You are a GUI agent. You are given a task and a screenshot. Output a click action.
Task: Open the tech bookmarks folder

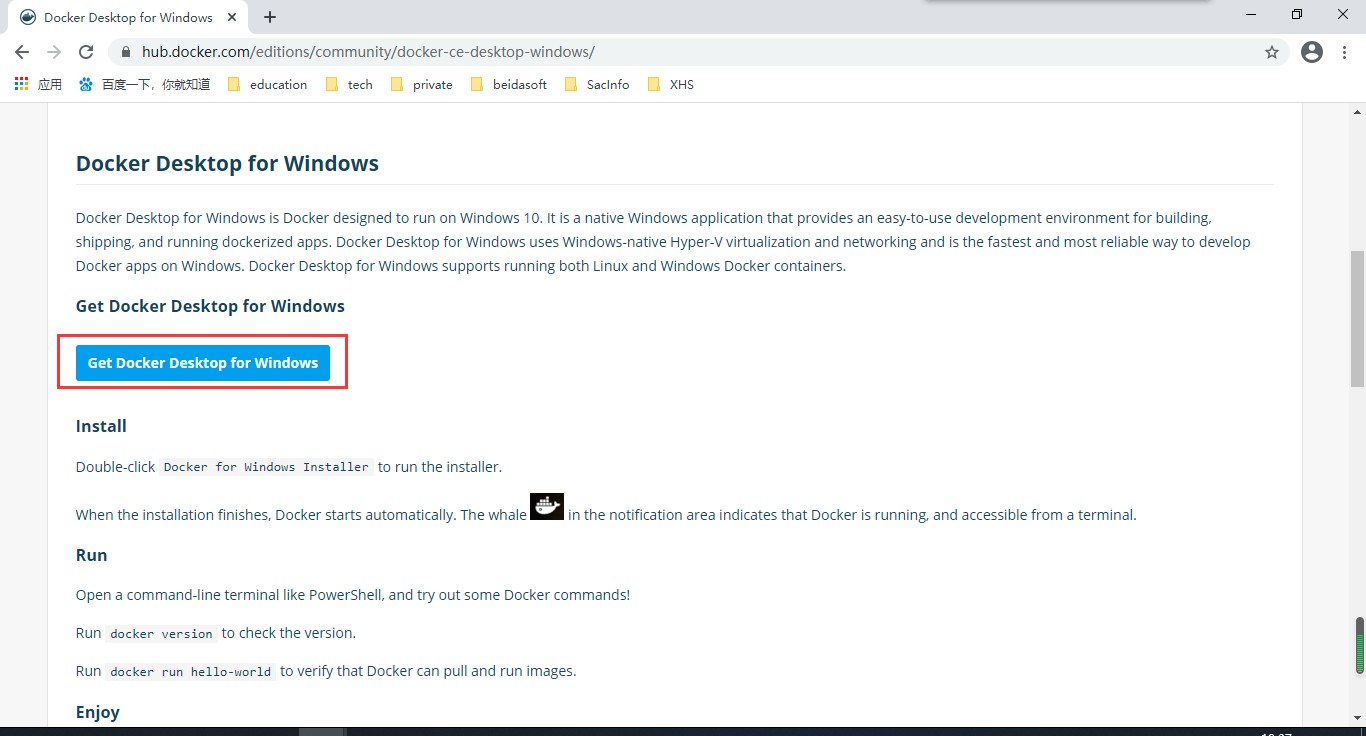point(349,85)
